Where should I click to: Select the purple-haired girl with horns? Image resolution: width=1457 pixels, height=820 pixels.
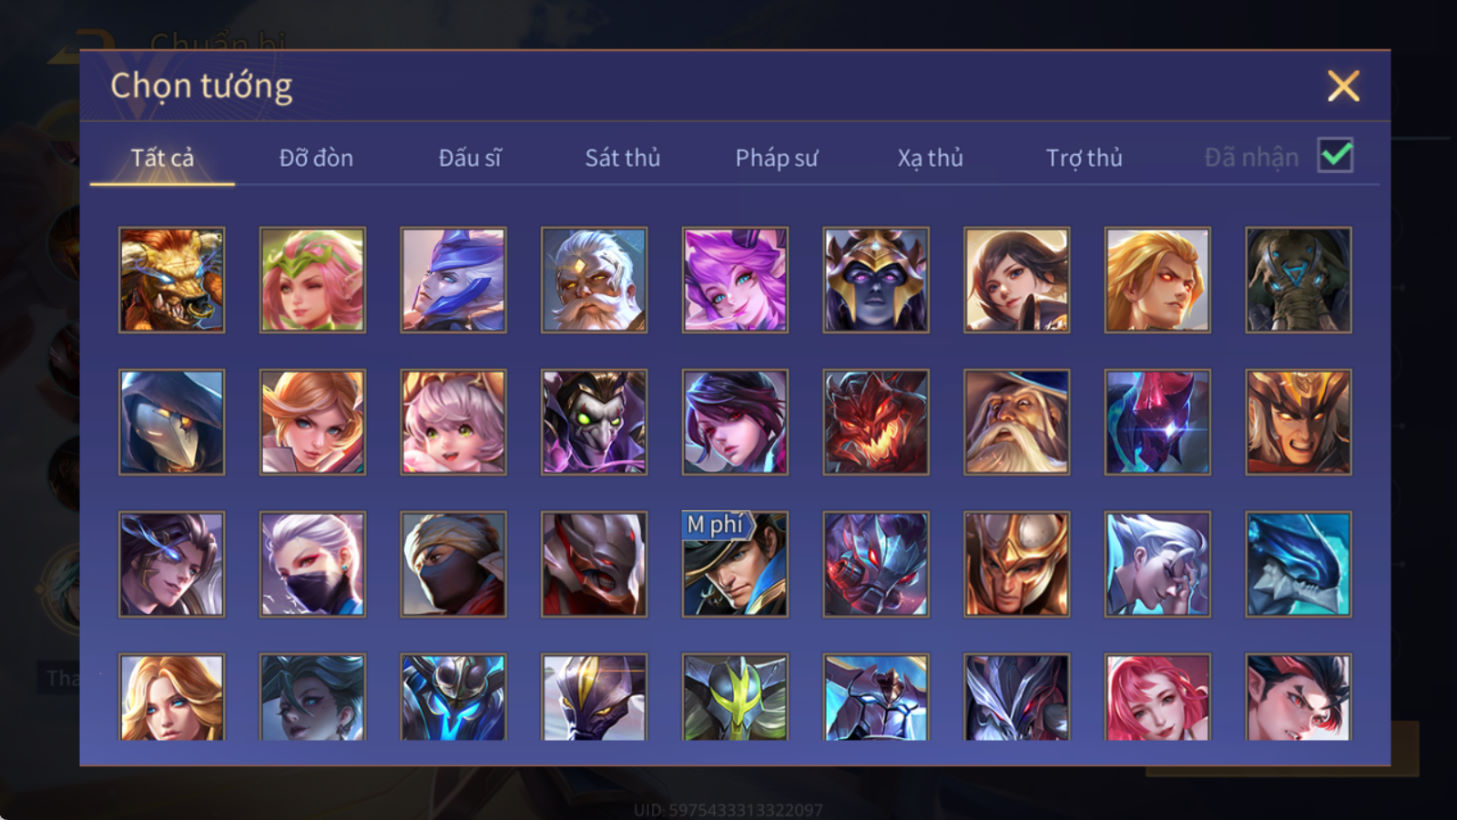point(735,280)
